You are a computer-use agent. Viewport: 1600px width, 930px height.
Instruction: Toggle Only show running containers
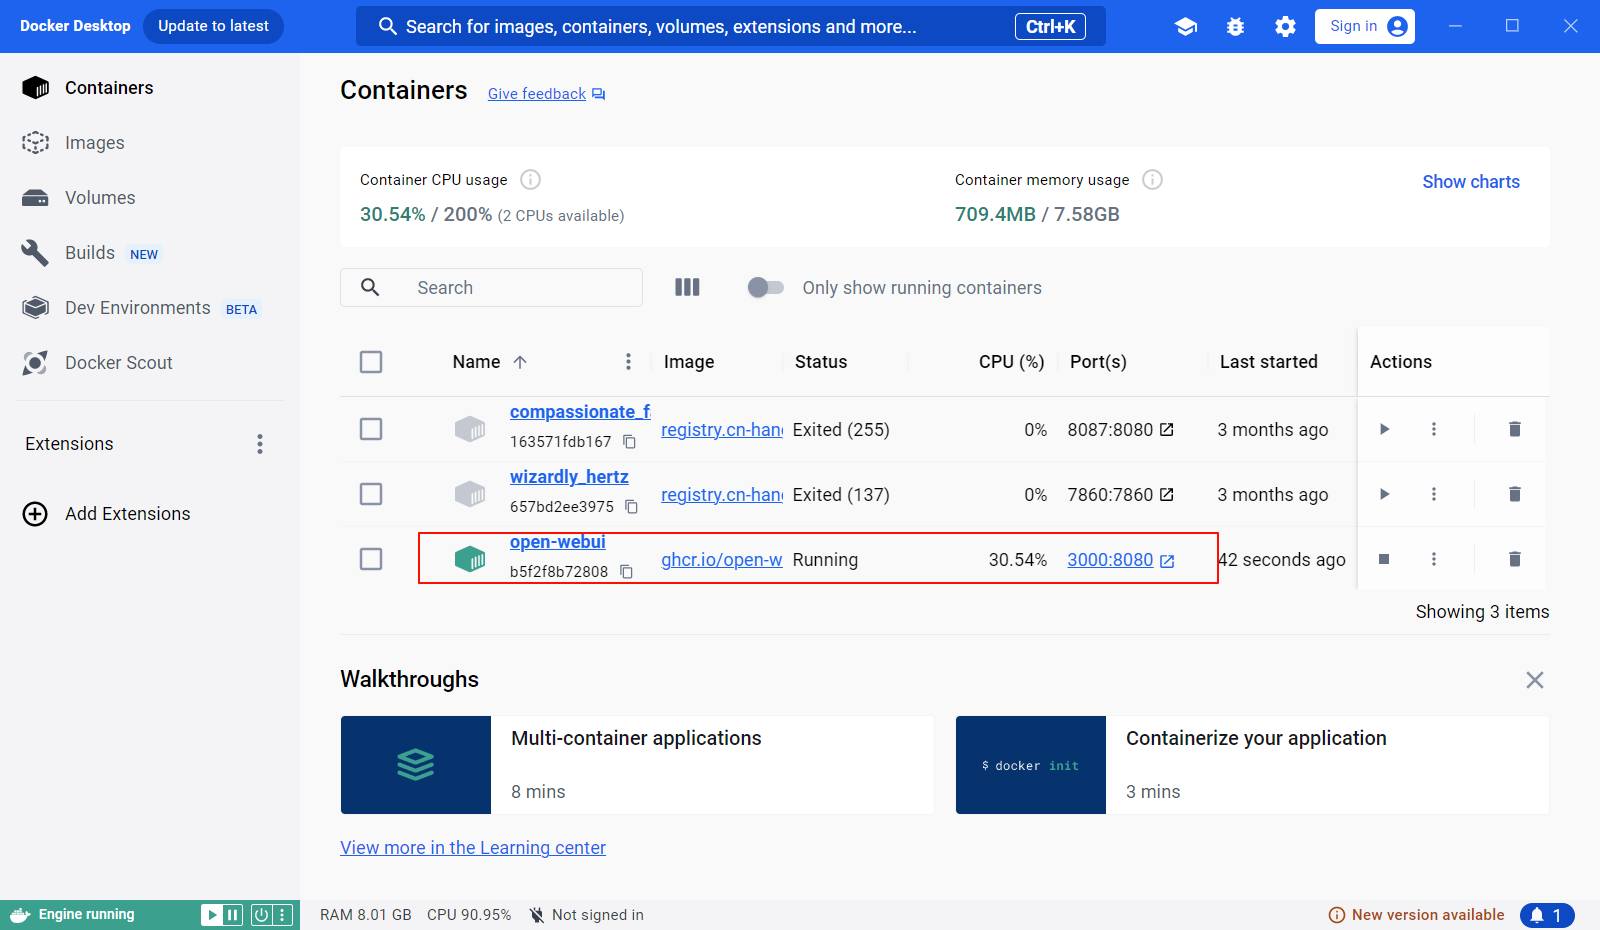(766, 288)
